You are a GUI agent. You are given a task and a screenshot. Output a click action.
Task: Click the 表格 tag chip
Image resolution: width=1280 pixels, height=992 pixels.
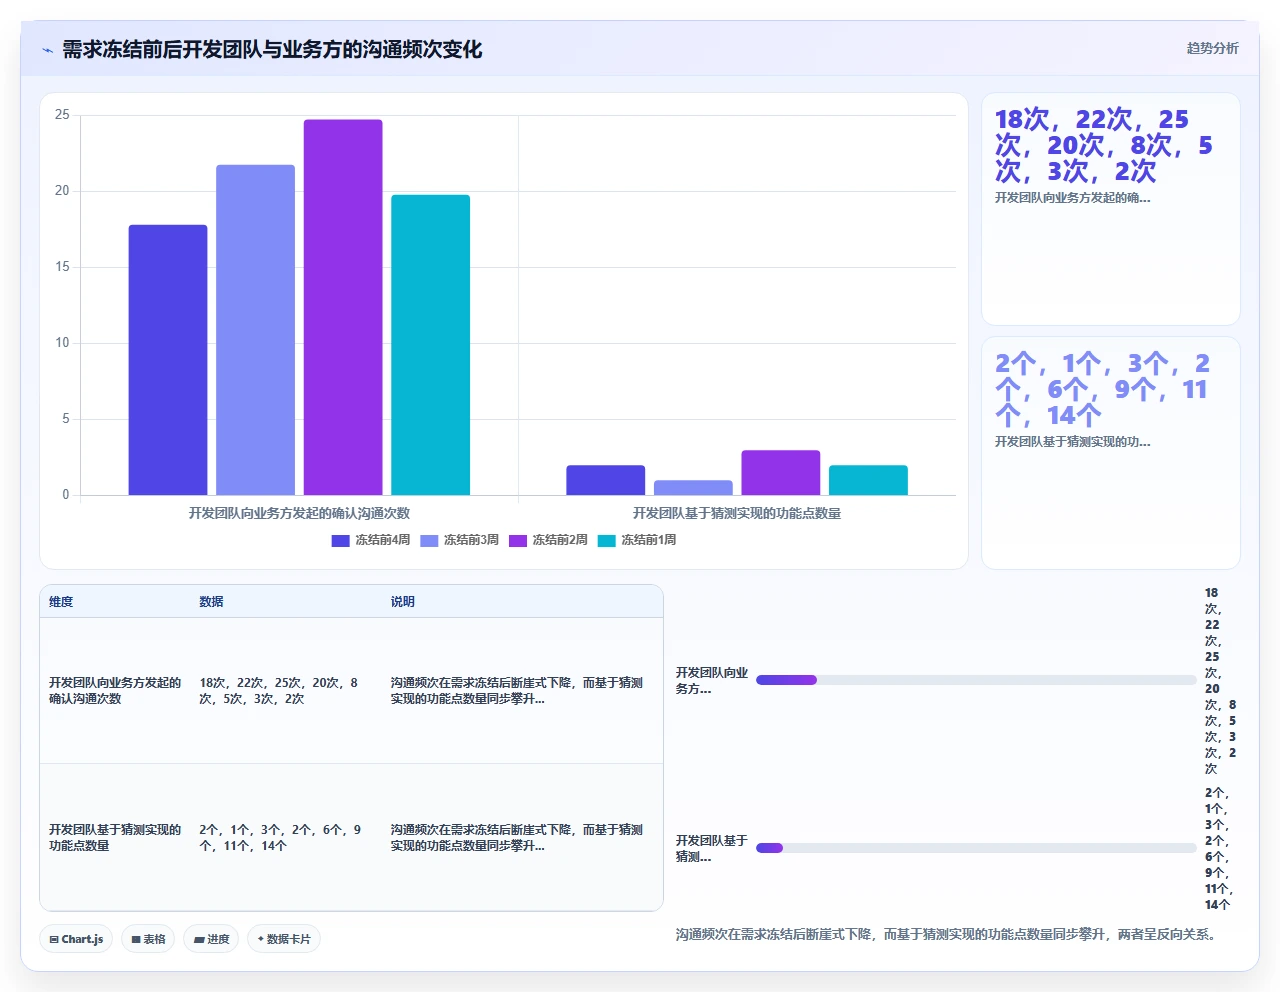coord(148,939)
